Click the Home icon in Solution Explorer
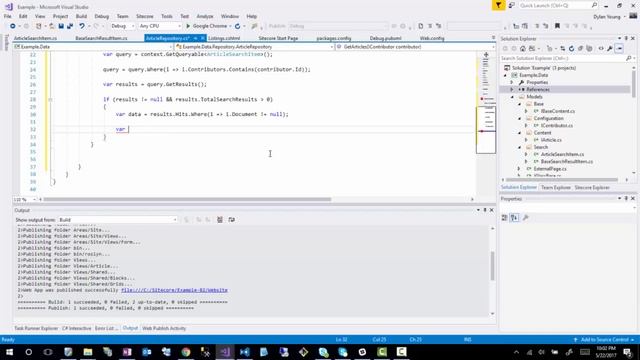640x360 pixels. [x=523, y=49]
